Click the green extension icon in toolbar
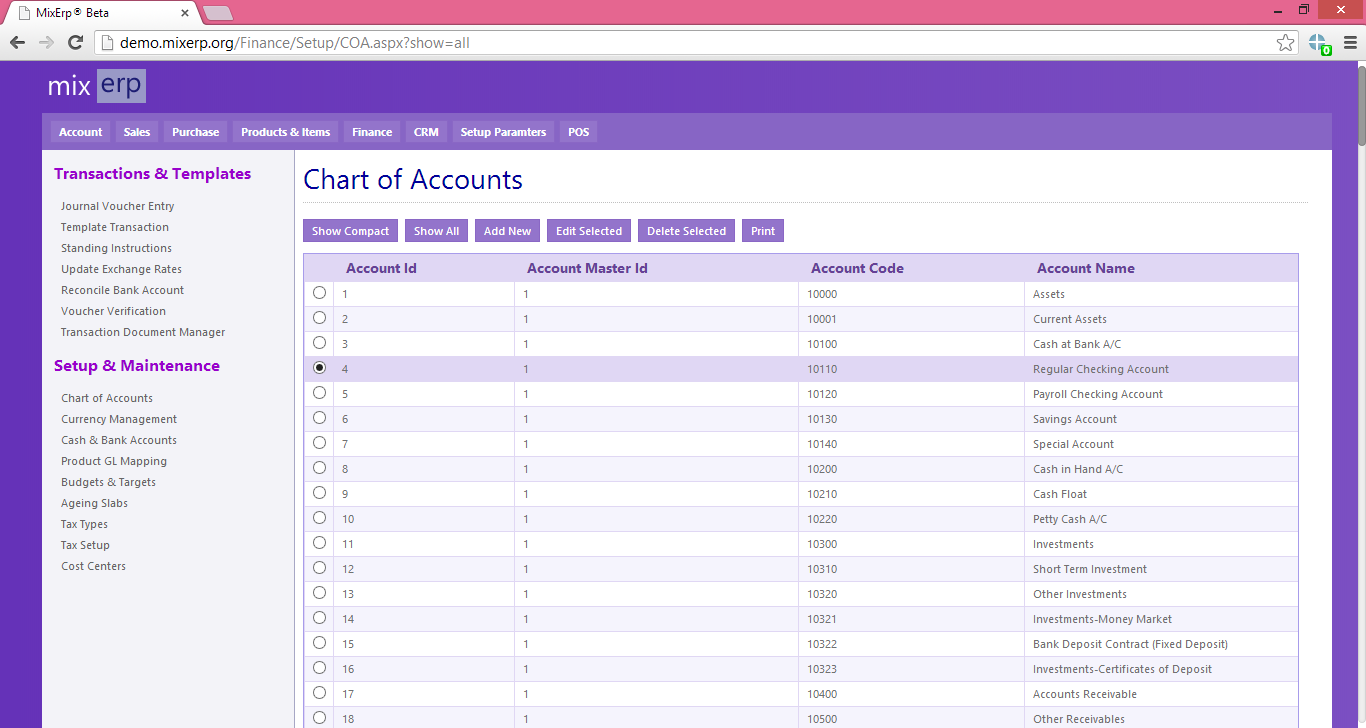 1319,43
